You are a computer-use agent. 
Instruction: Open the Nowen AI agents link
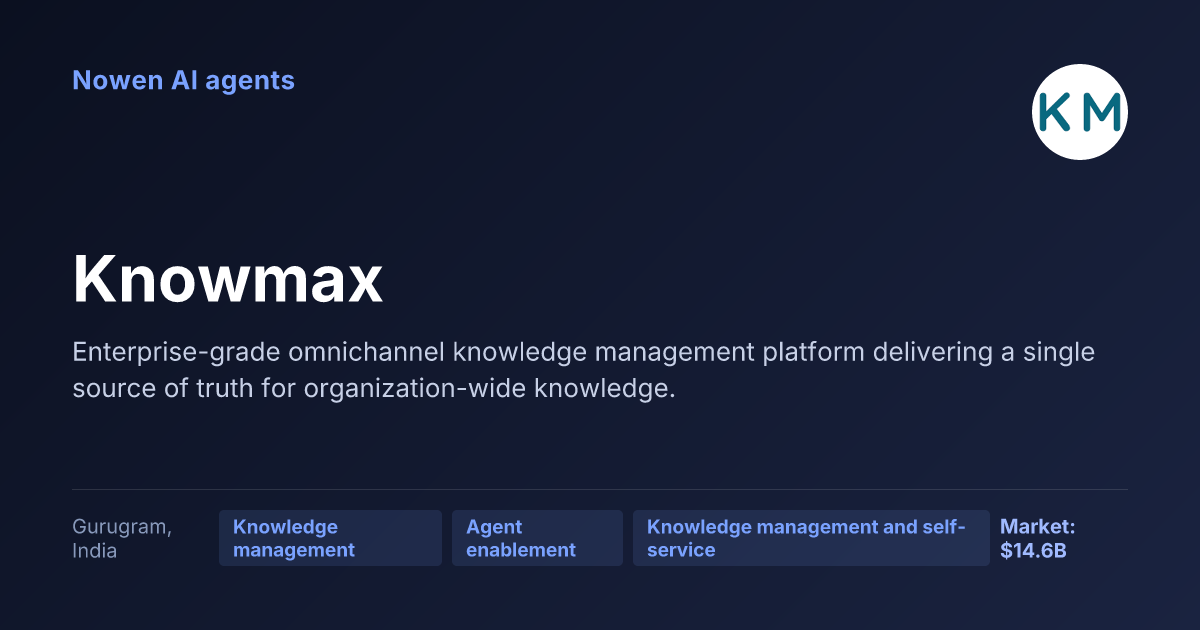click(x=183, y=80)
